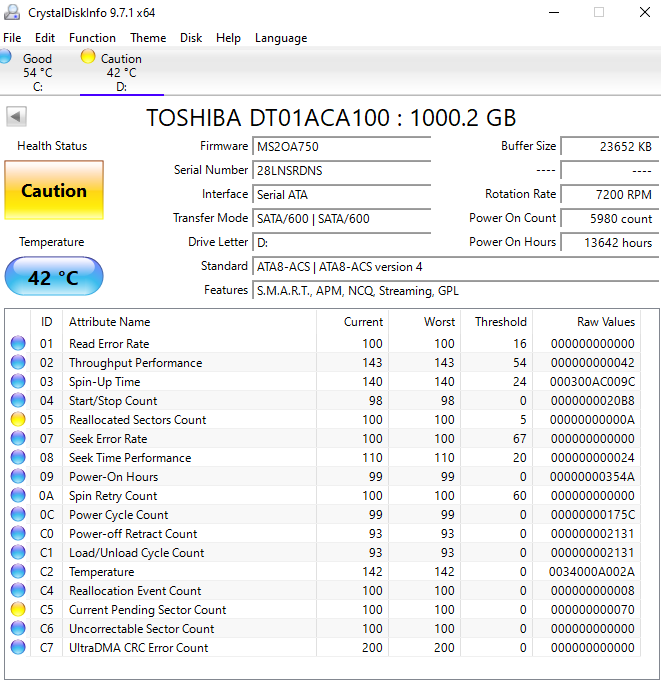Click raw value 000300AC009C

[x=592, y=381]
